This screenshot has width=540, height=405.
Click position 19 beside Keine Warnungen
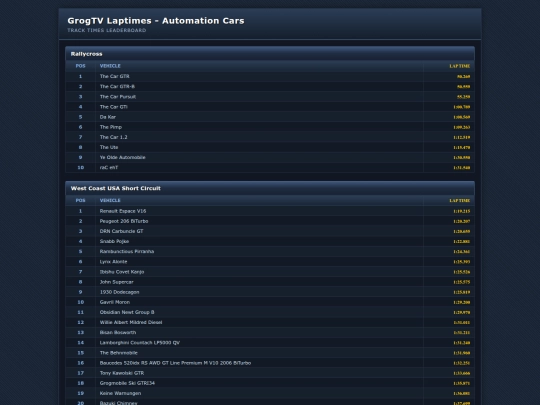point(80,393)
